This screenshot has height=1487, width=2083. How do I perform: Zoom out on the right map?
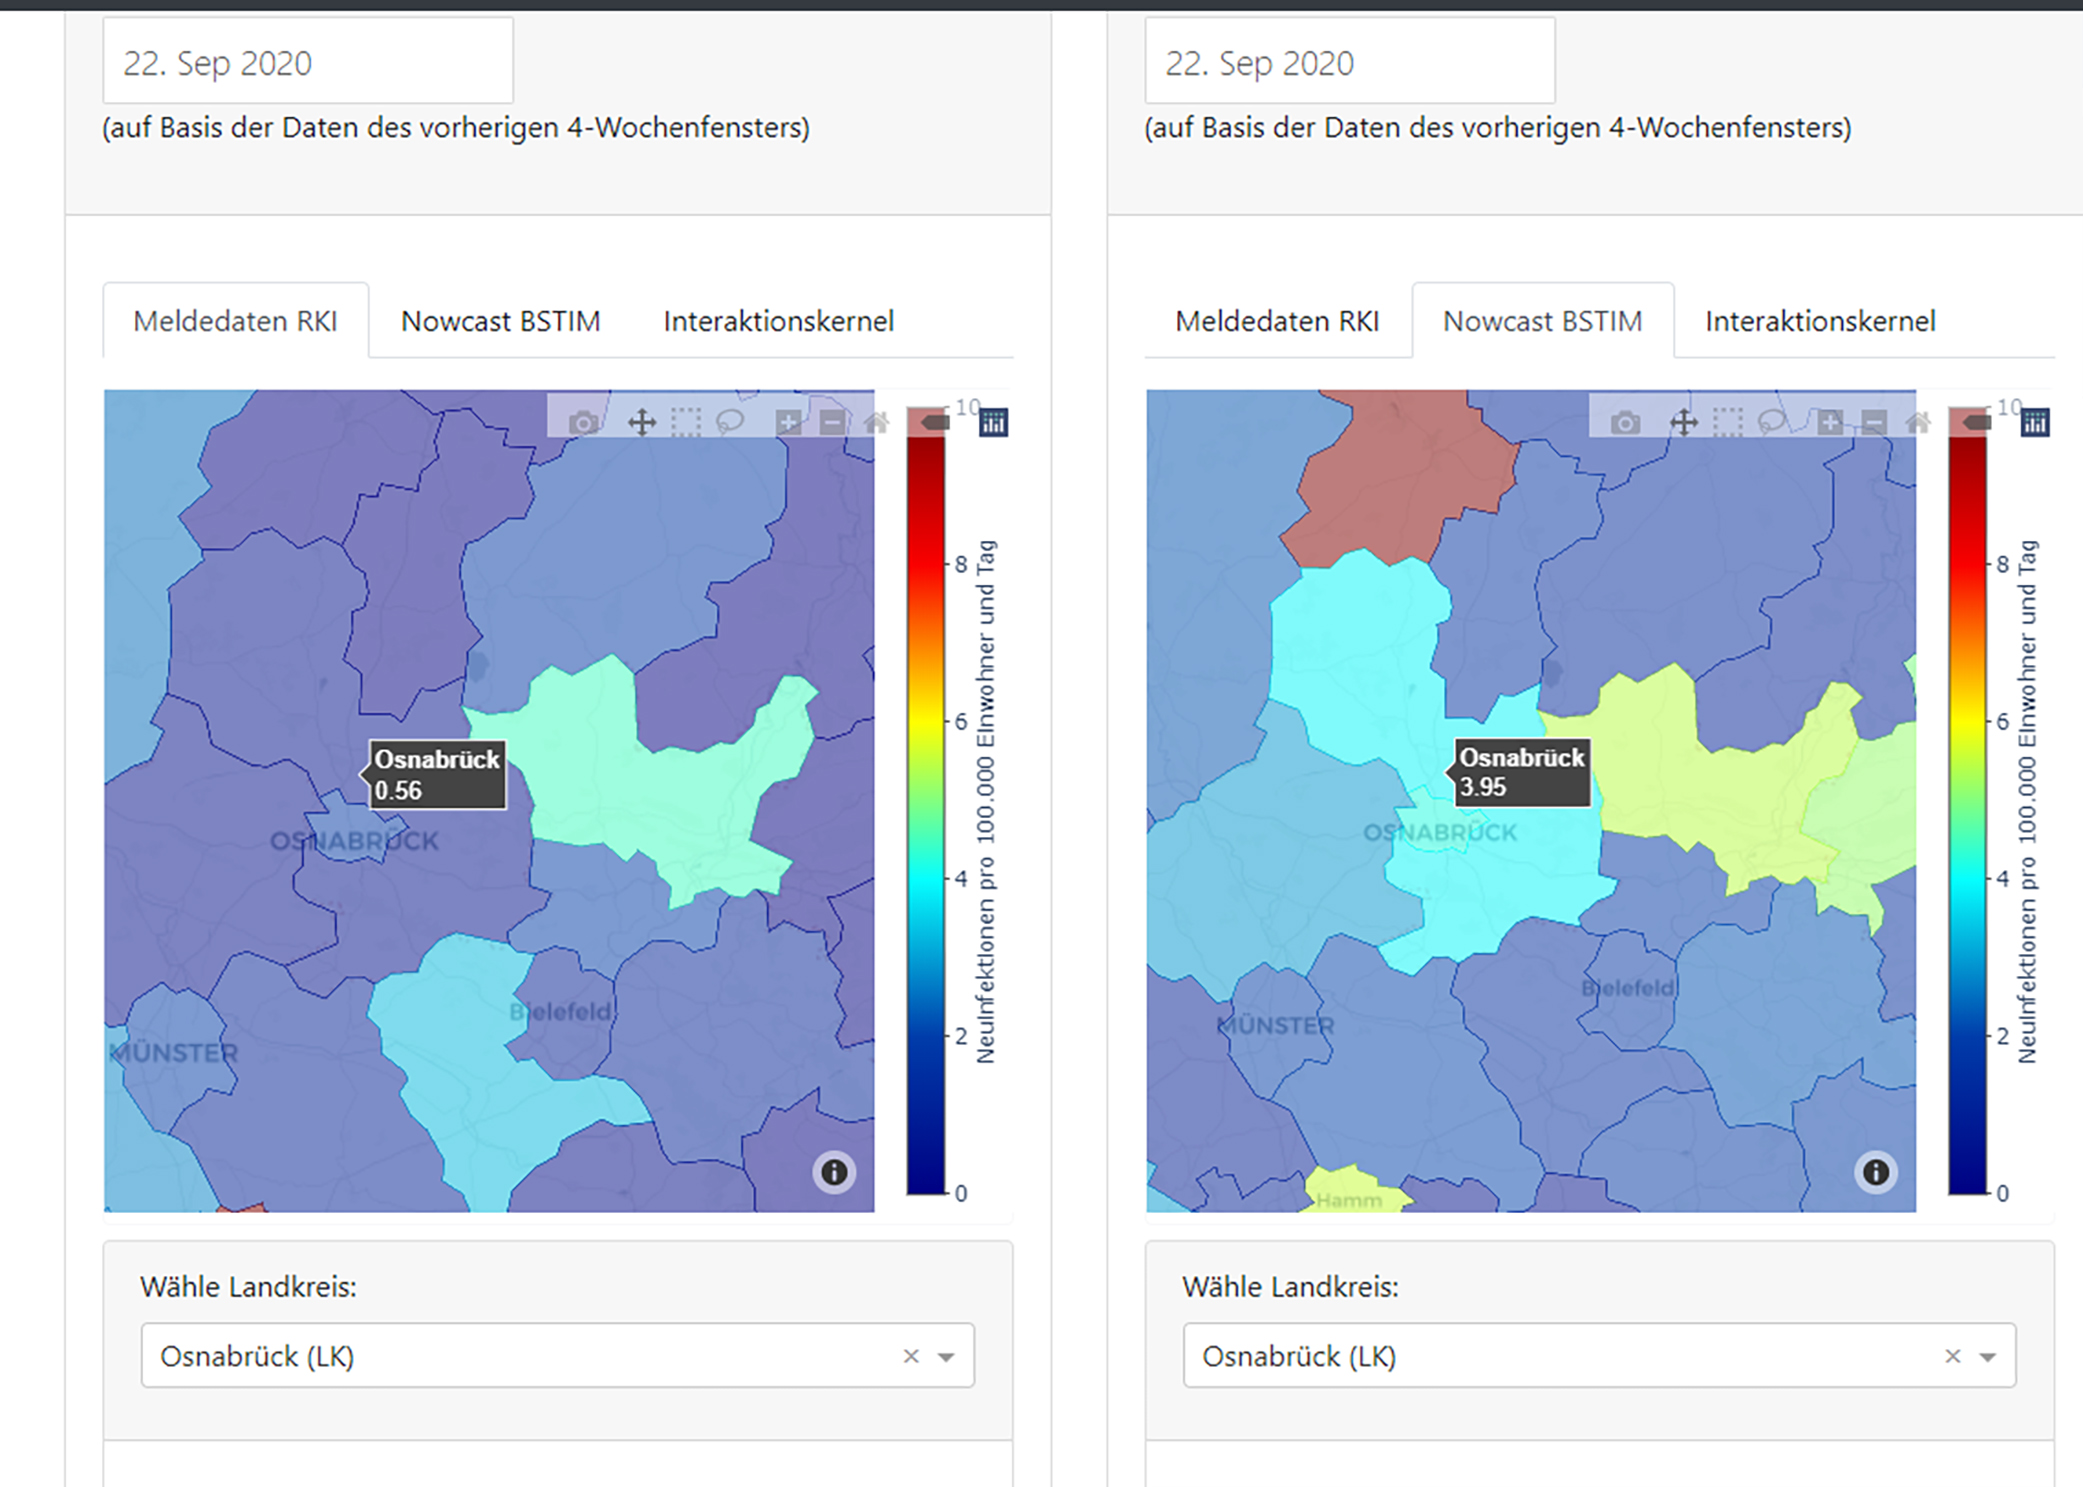pos(1874,423)
